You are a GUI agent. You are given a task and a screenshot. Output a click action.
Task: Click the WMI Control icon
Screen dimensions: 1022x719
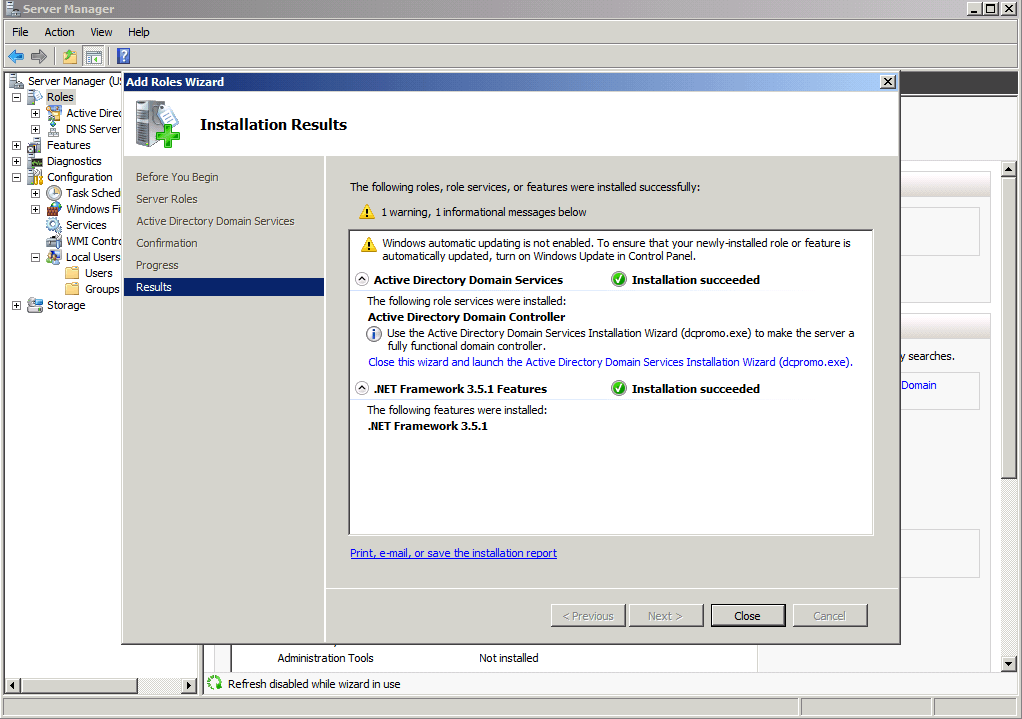pos(54,241)
